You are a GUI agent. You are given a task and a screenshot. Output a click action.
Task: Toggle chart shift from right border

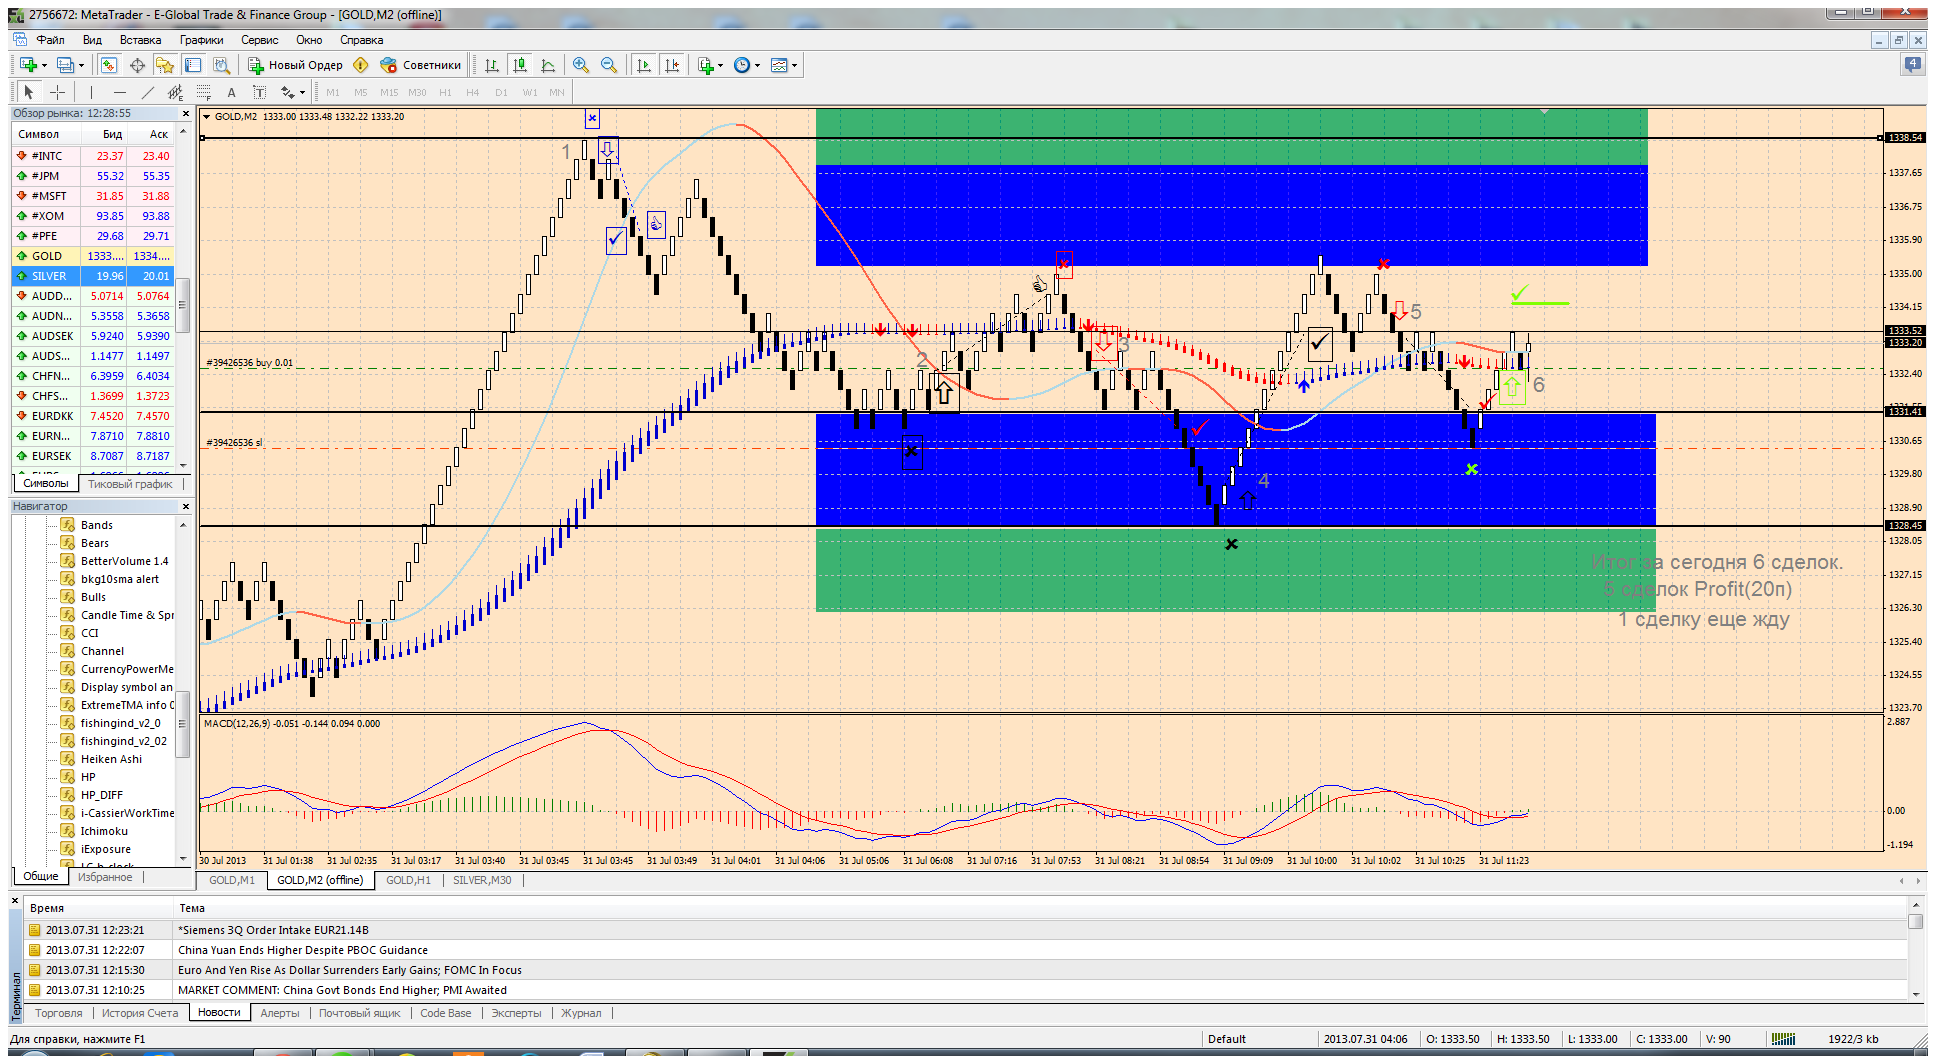point(672,65)
